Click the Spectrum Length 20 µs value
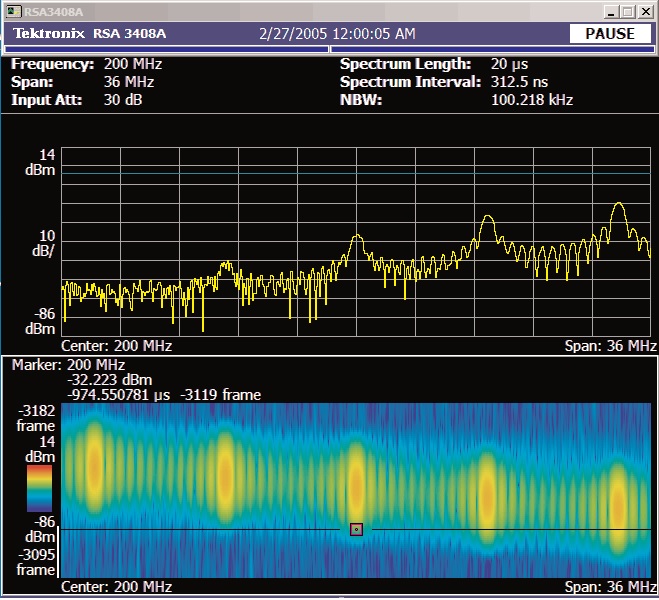Image resolution: width=659 pixels, height=600 pixels. [509, 64]
